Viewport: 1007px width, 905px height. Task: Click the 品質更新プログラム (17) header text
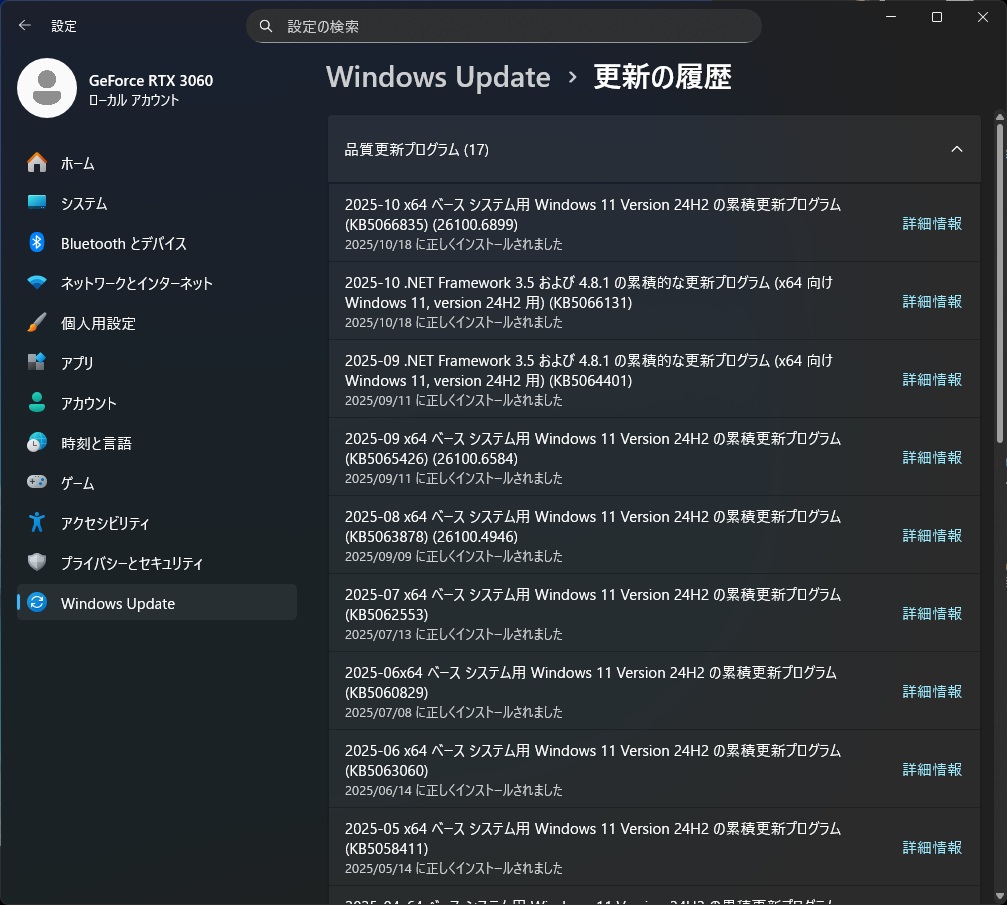tap(417, 150)
